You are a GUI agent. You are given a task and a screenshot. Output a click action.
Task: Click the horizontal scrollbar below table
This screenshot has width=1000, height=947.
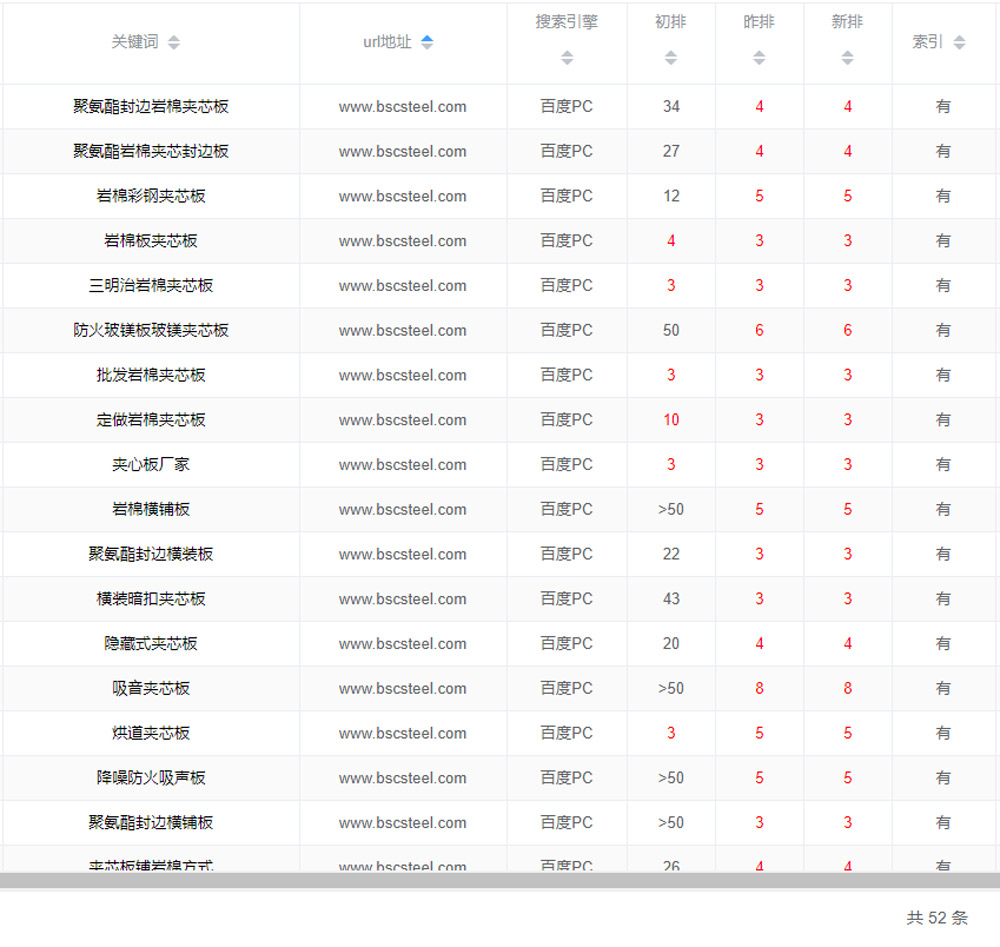(500, 880)
